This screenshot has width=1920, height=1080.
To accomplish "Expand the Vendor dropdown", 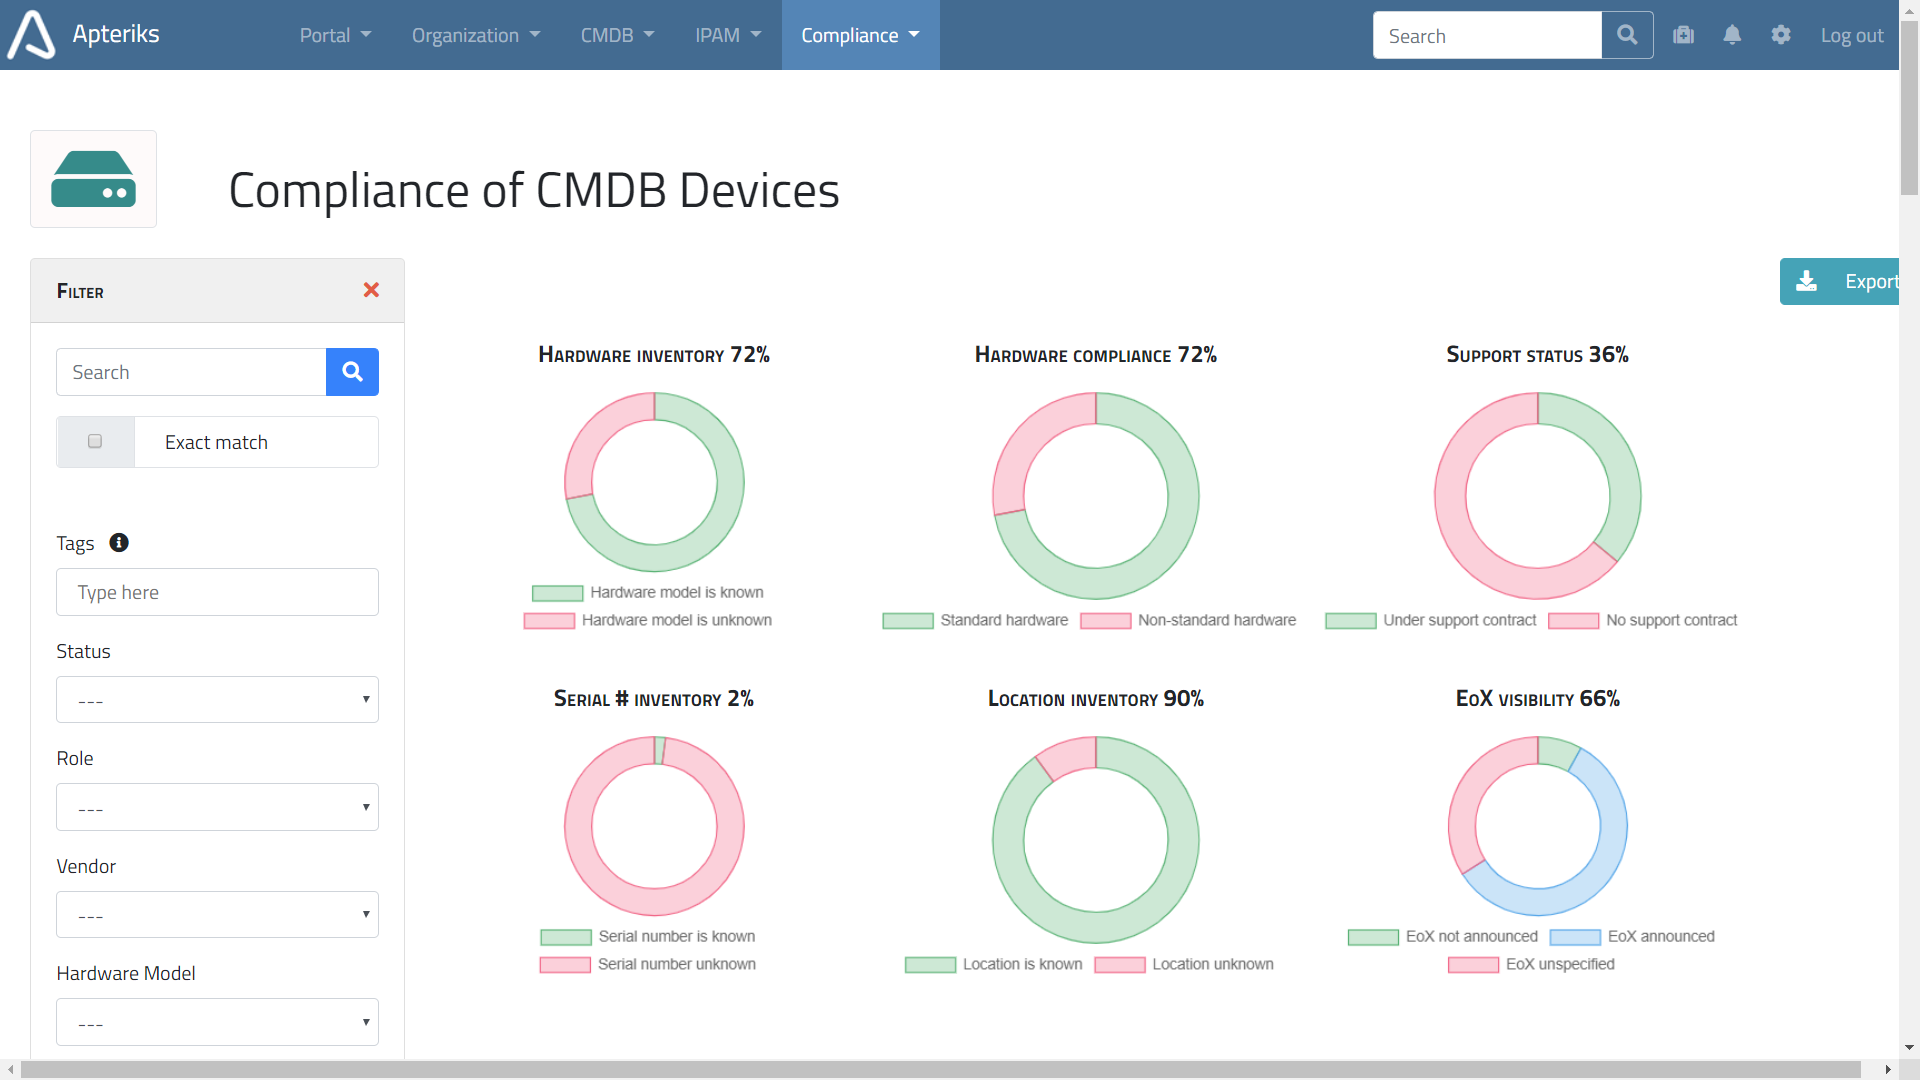I will click(217, 915).
